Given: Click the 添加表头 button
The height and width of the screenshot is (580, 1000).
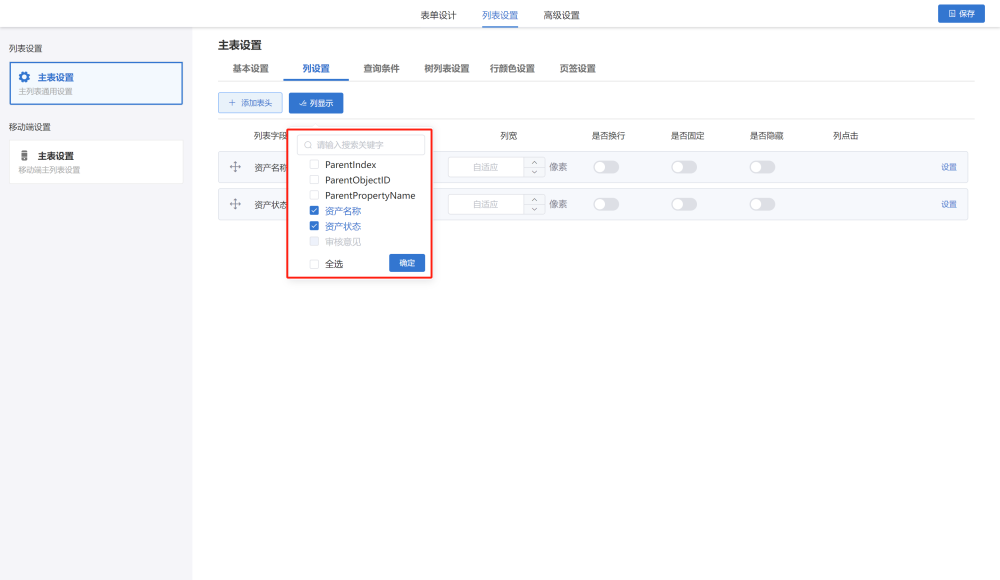Looking at the screenshot, I should coord(250,103).
